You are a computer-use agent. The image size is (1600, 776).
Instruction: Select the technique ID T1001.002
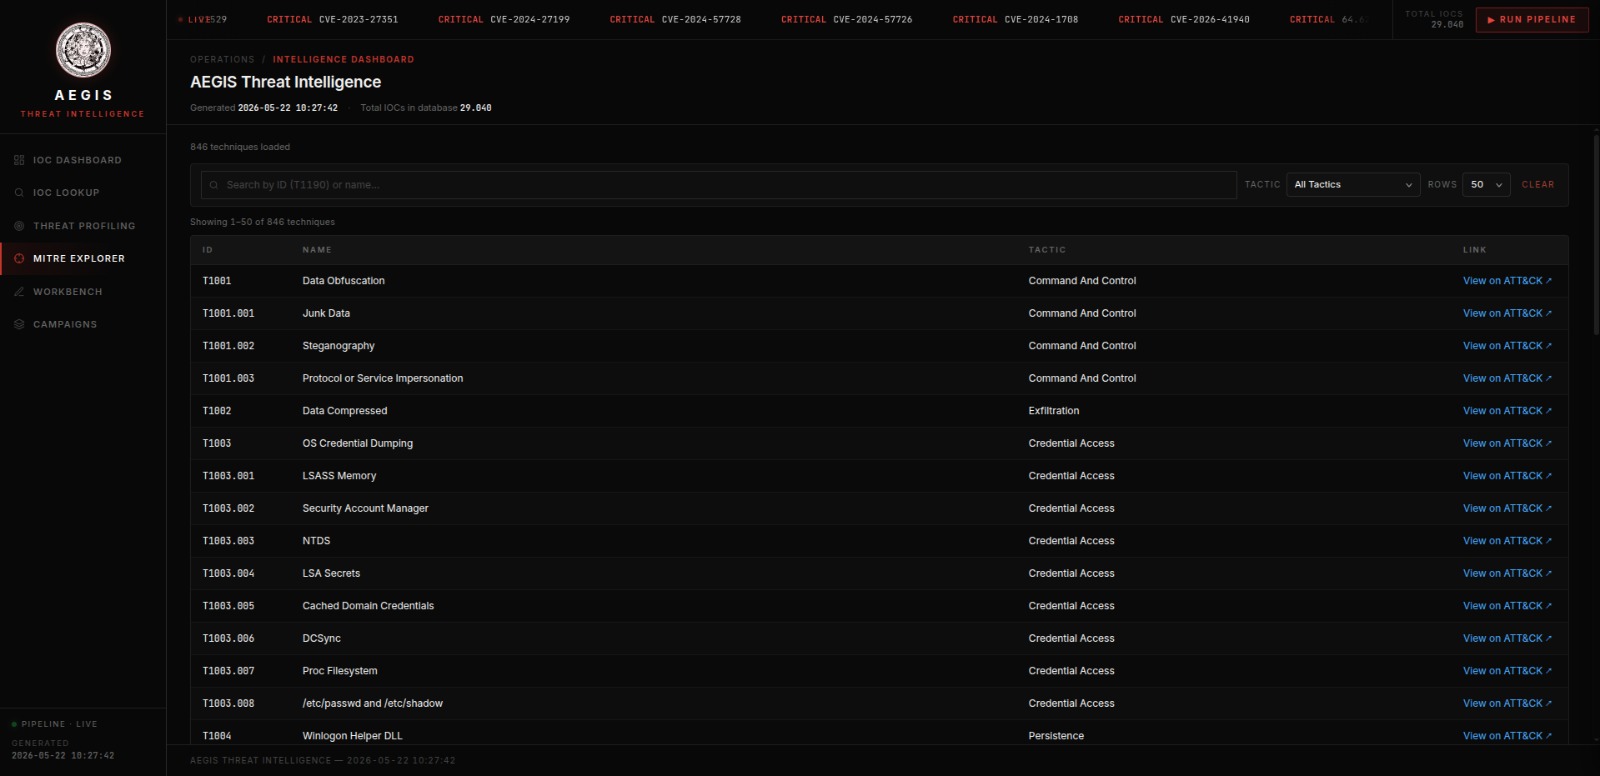tap(229, 346)
